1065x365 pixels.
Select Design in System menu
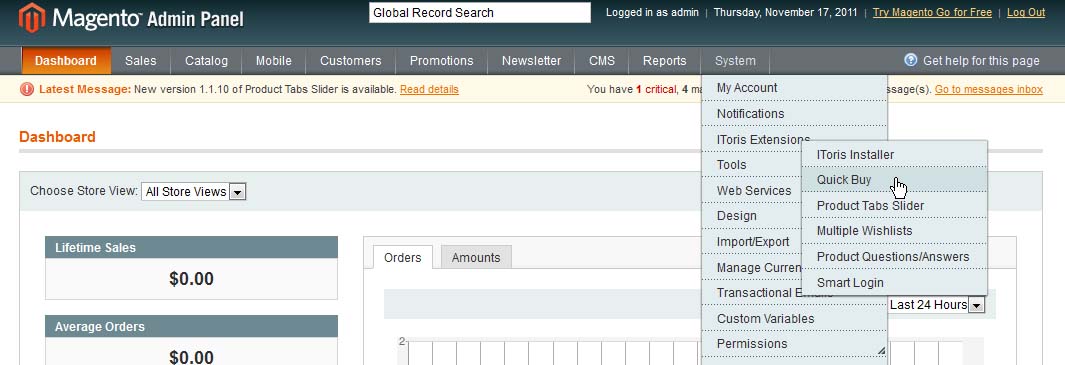(752, 215)
